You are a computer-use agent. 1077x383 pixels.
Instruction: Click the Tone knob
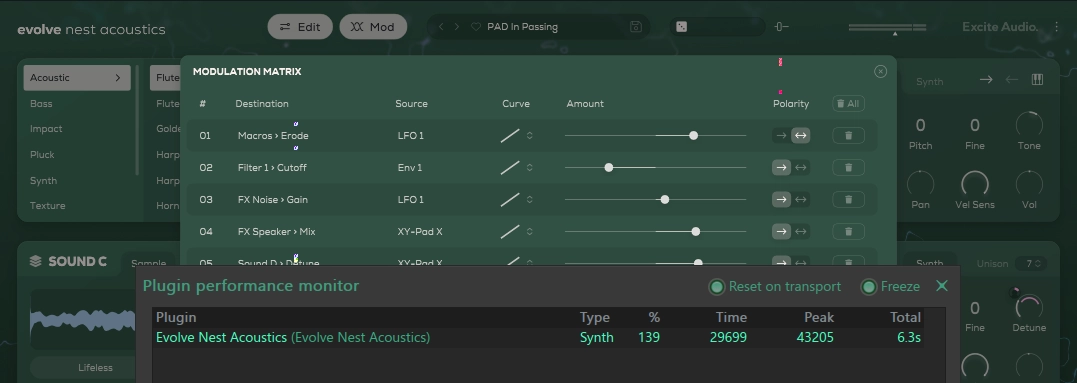click(x=1029, y=124)
